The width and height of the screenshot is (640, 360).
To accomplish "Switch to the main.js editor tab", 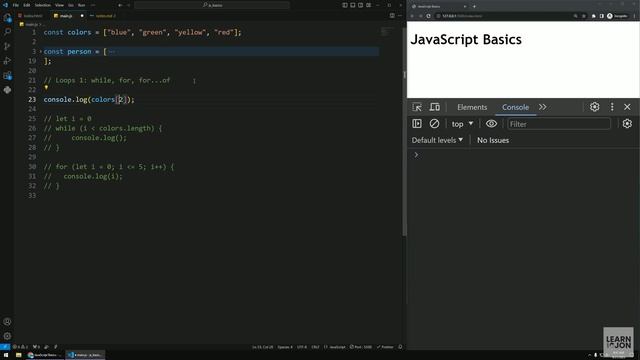I will (x=67, y=16).
